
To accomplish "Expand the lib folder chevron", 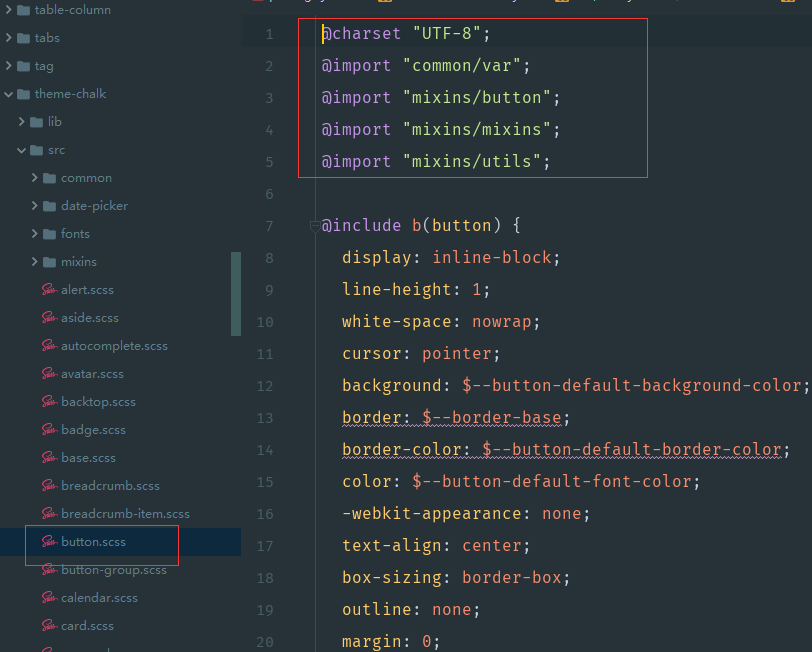I will click(21, 122).
